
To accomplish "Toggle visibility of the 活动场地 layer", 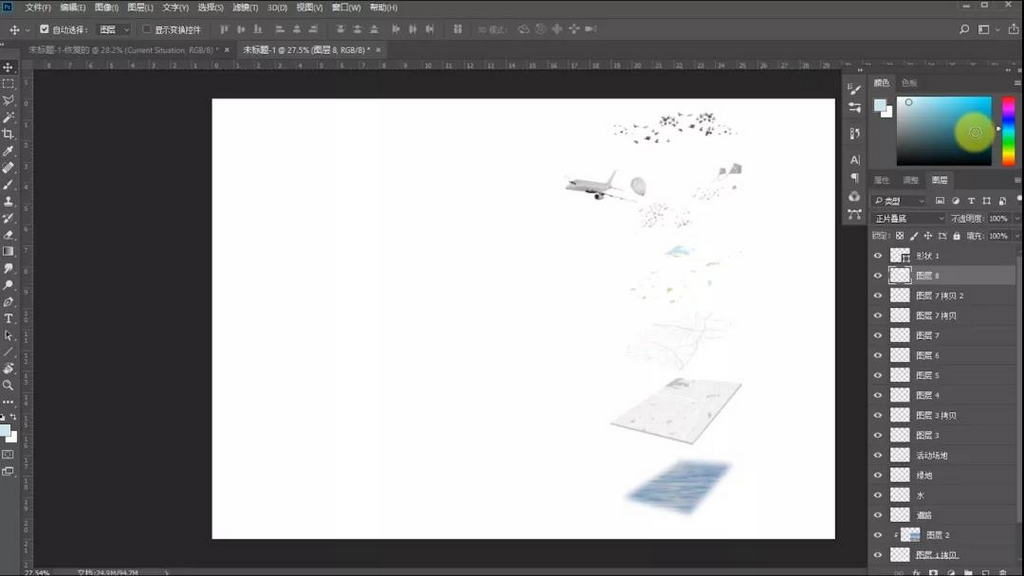I will [x=878, y=455].
